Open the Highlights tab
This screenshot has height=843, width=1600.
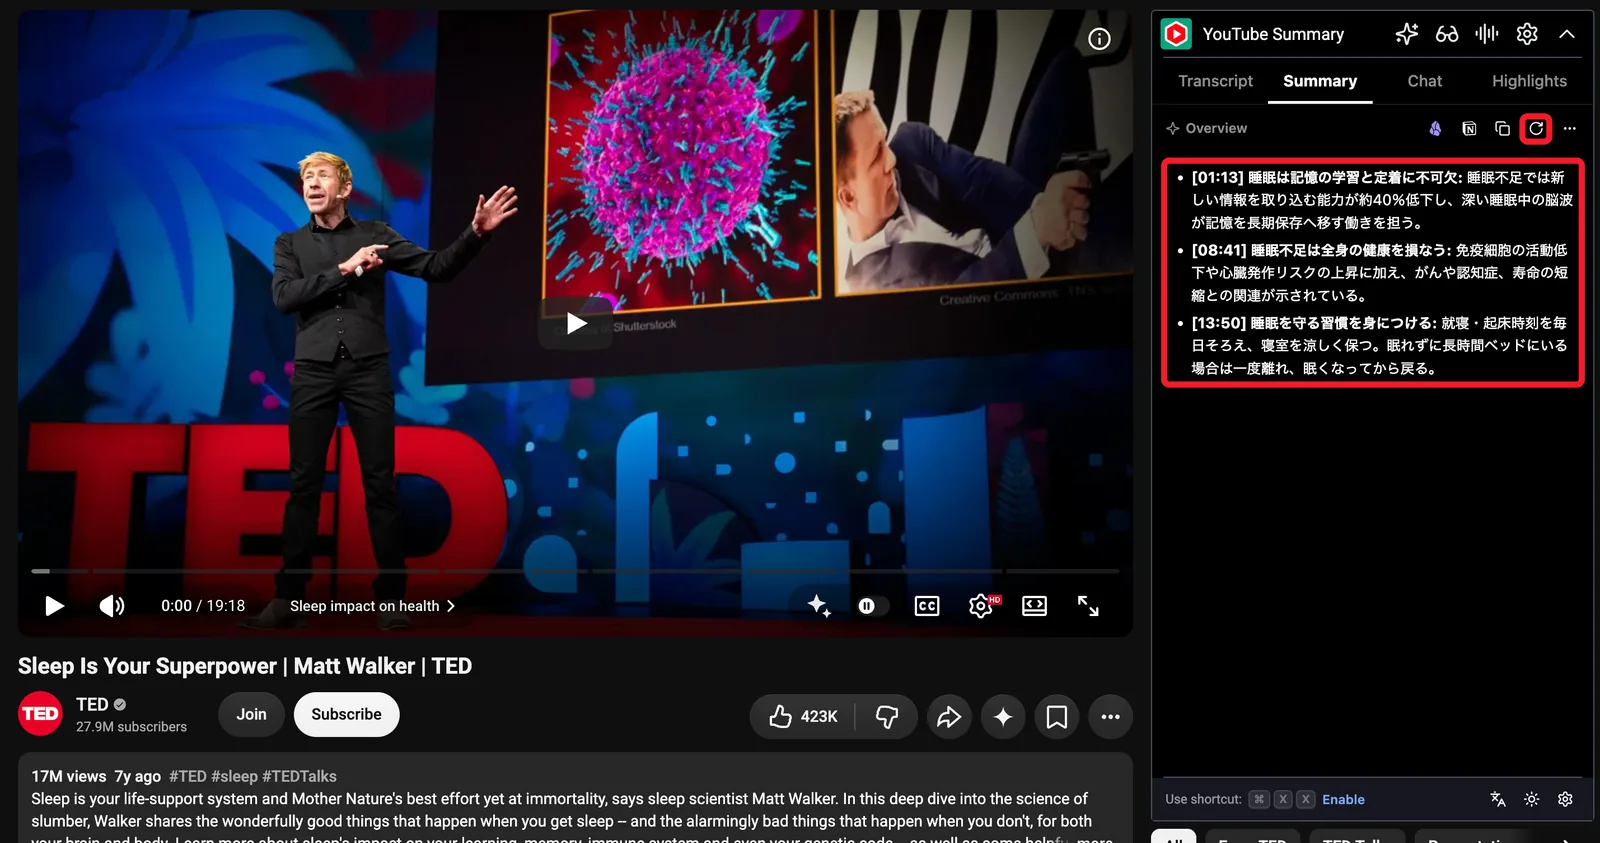(x=1529, y=81)
